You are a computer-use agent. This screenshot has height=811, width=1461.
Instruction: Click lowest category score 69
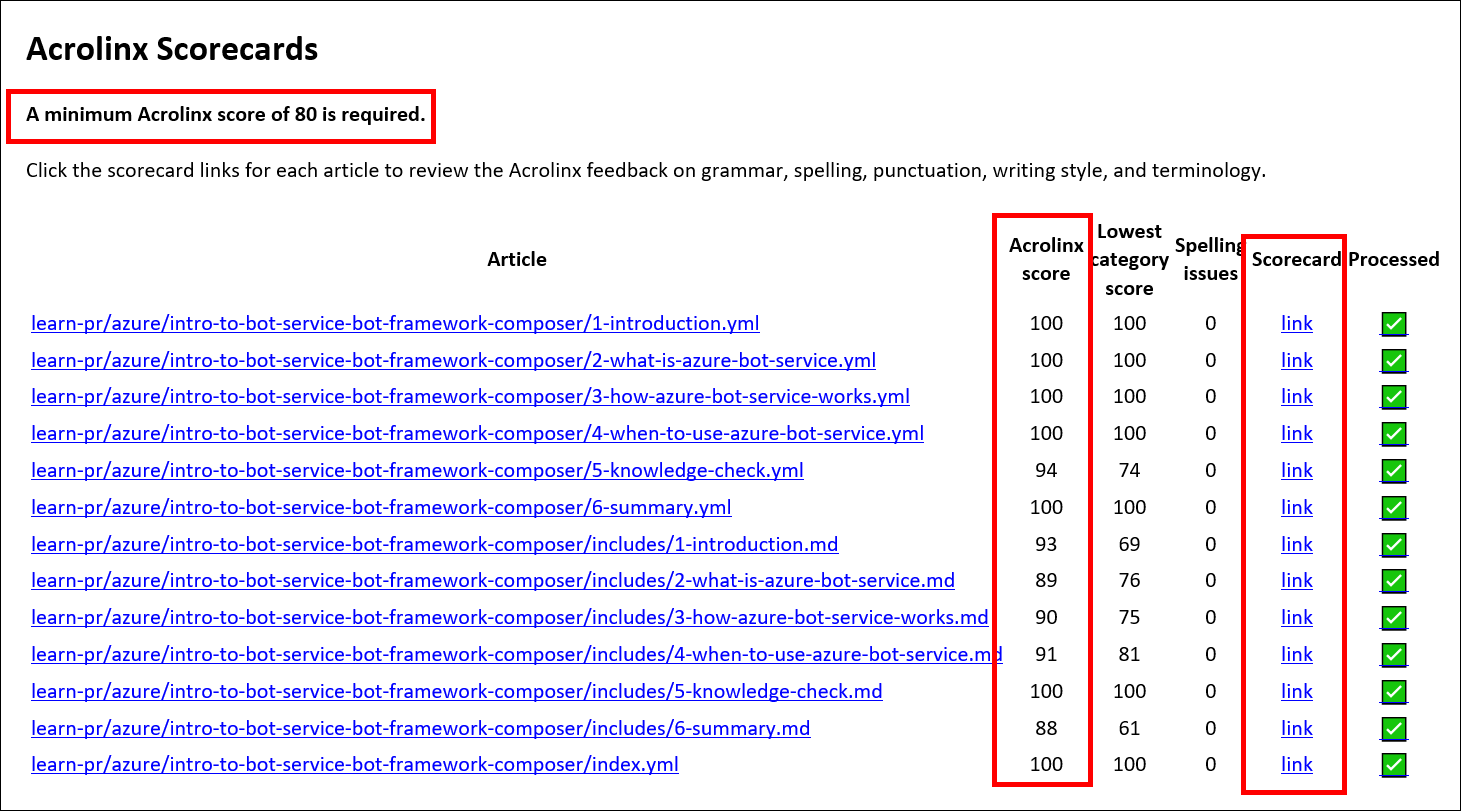1129,544
